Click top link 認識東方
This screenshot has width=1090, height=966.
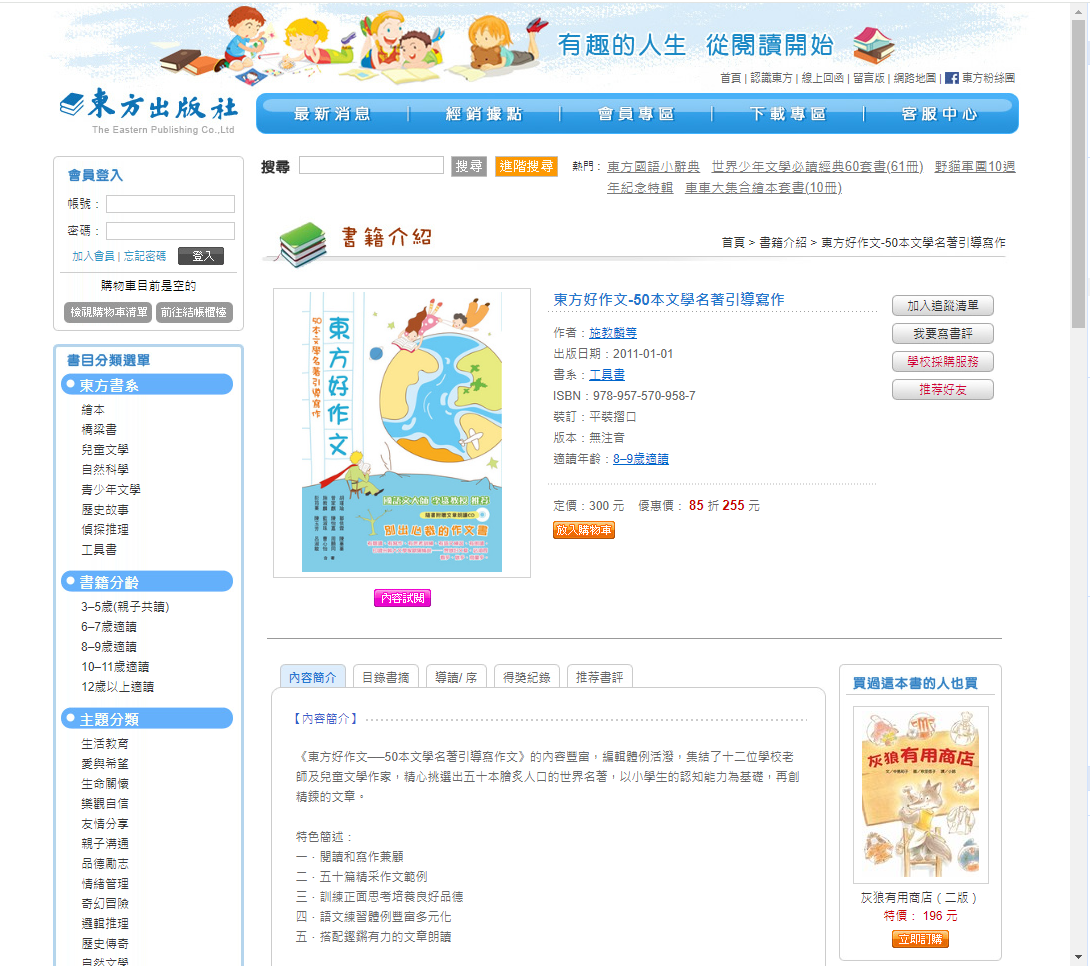click(x=771, y=78)
